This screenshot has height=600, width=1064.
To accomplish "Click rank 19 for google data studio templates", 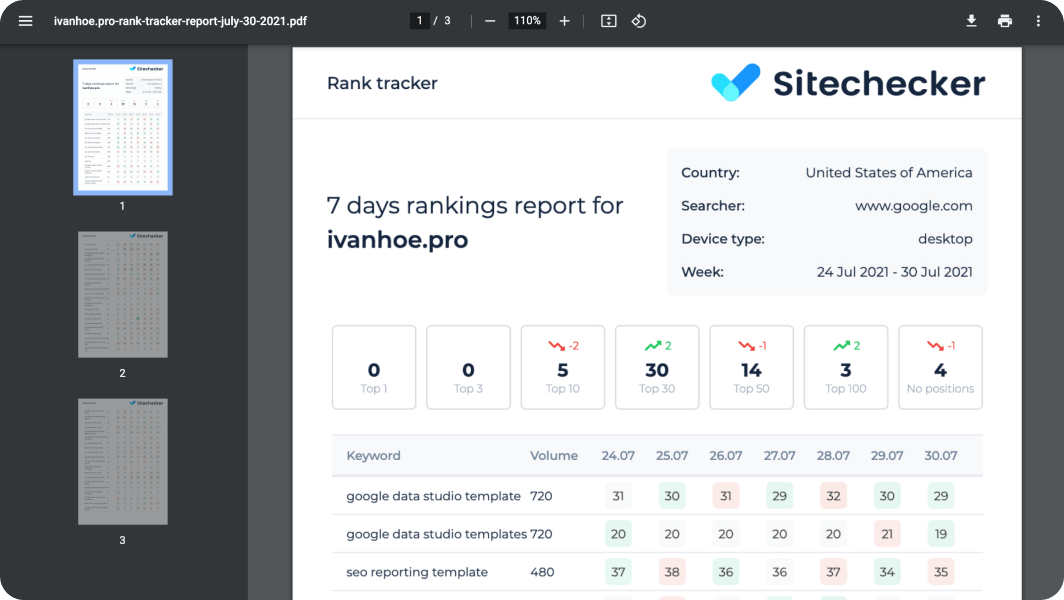I will click(x=940, y=534).
